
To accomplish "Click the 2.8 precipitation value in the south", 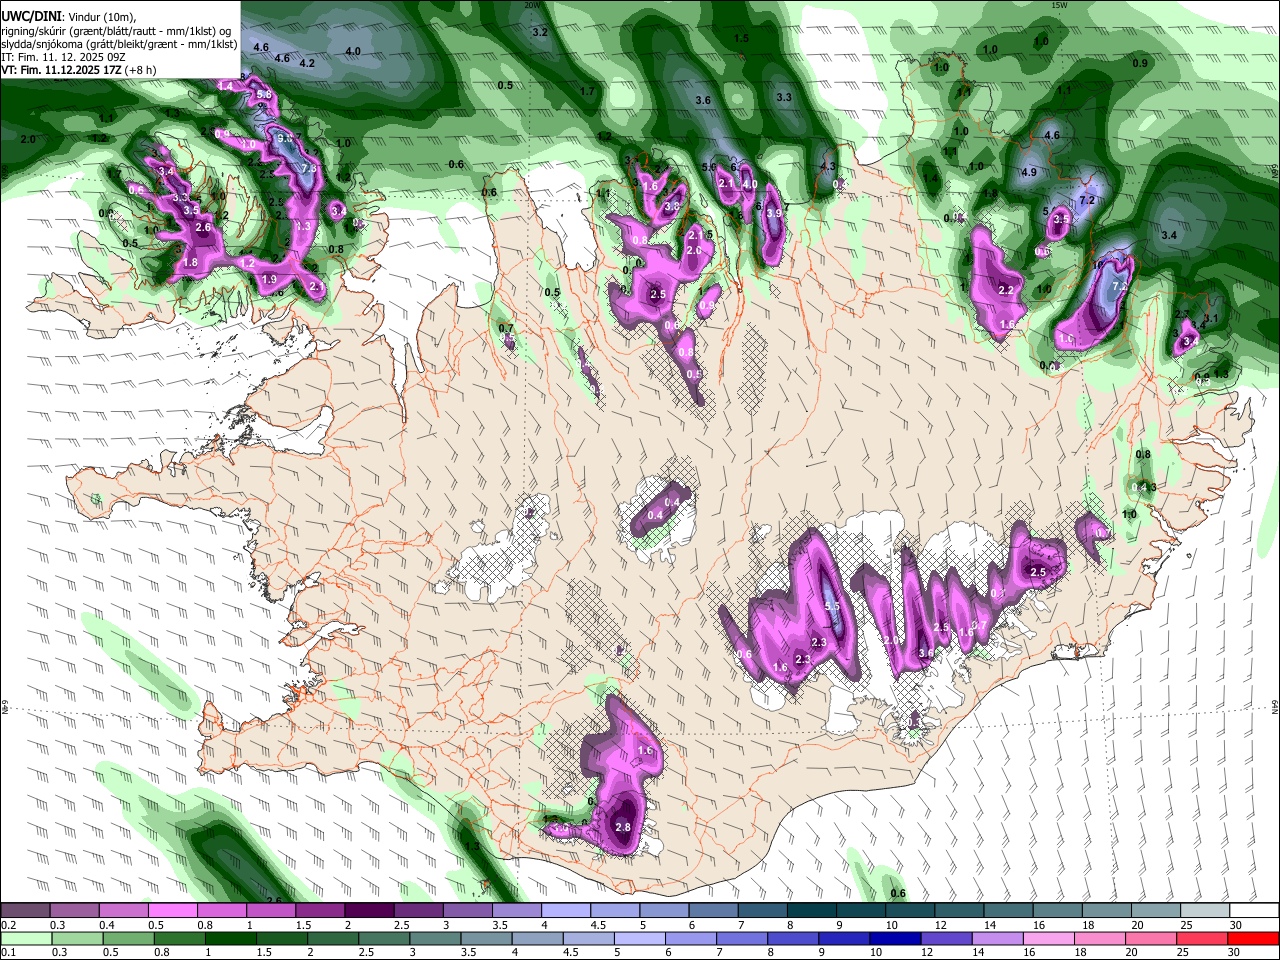I will (x=623, y=827).
